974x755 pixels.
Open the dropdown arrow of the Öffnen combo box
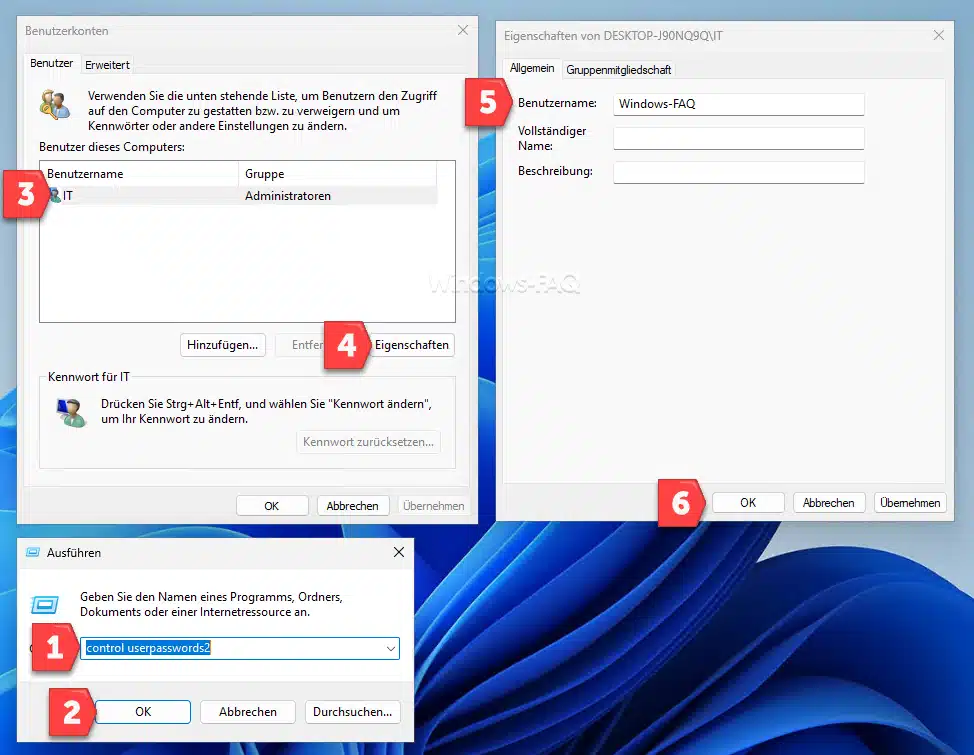pyautogui.click(x=391, y=648)
